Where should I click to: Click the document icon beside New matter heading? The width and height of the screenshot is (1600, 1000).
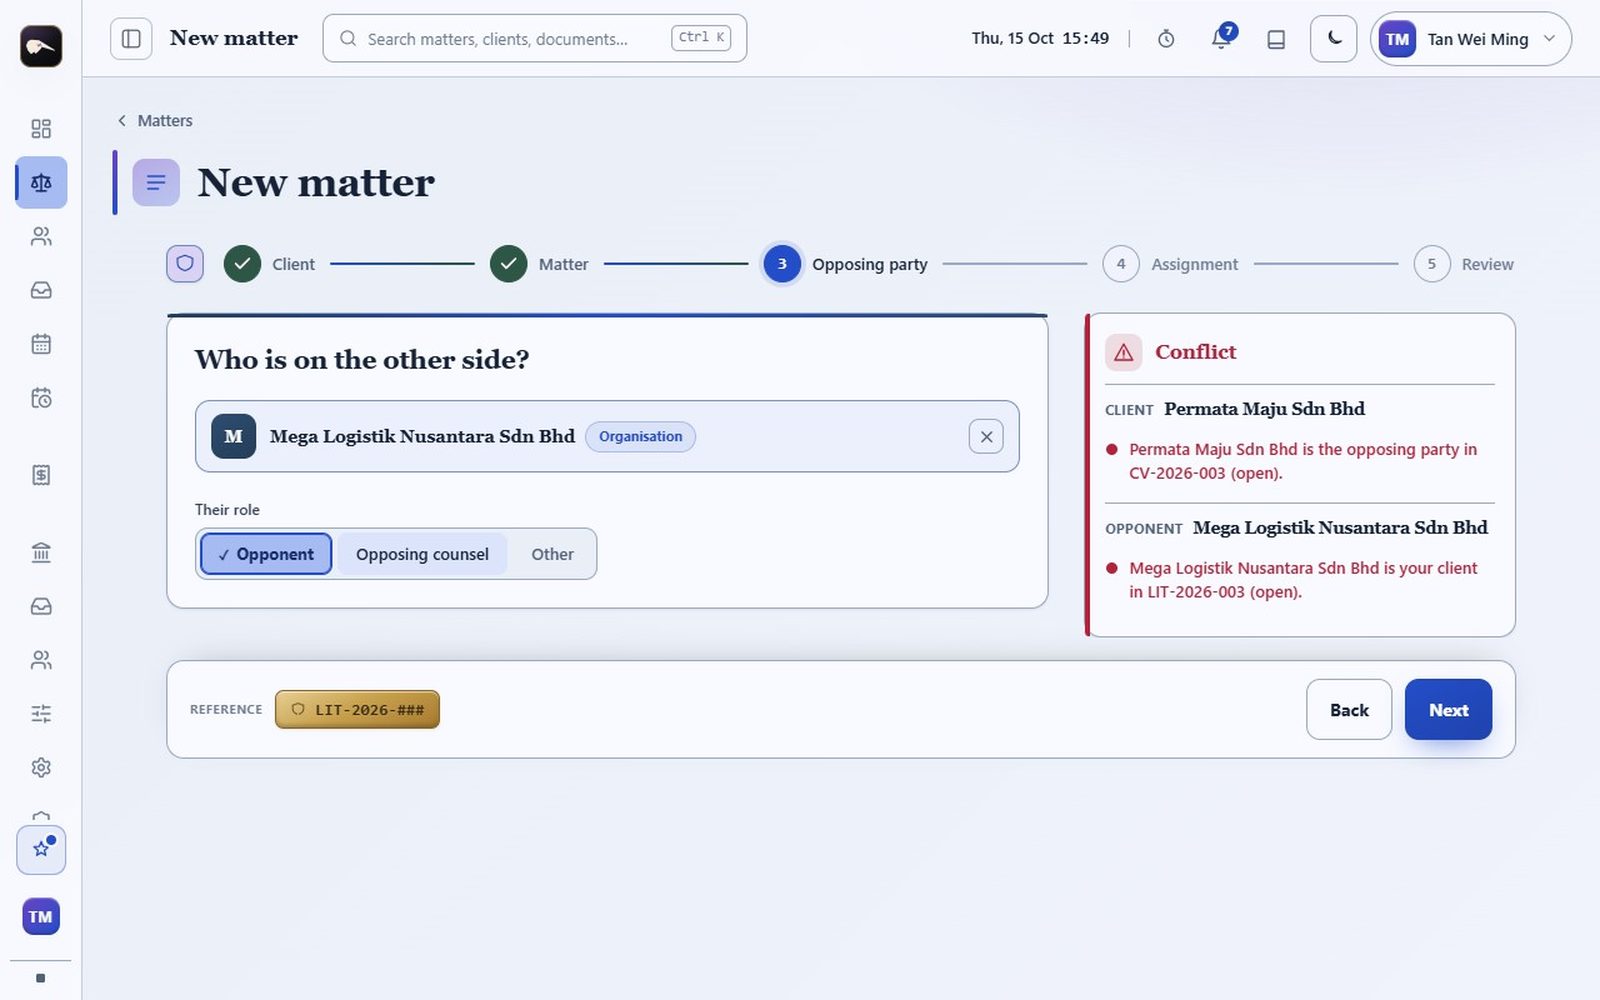[156, 182]
